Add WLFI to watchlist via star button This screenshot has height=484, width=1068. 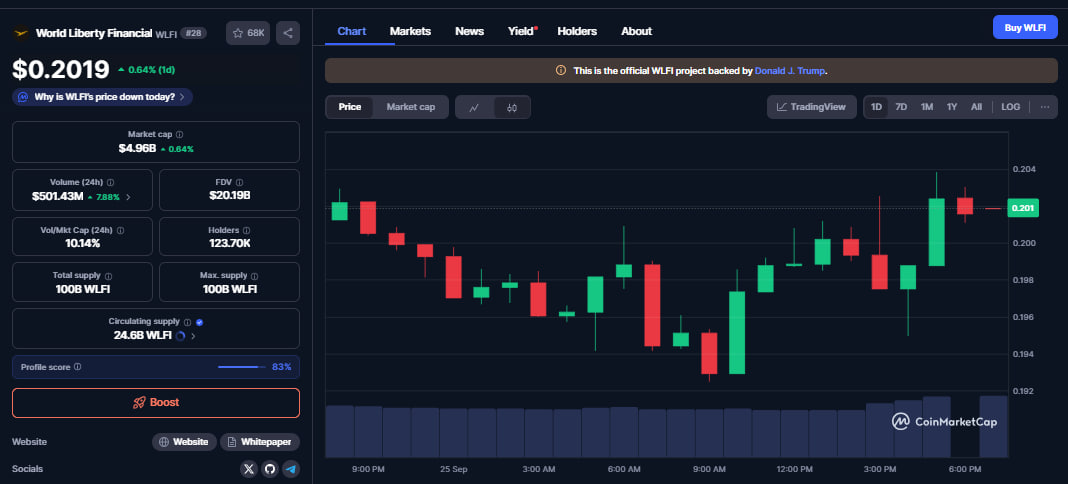point(248,33)
